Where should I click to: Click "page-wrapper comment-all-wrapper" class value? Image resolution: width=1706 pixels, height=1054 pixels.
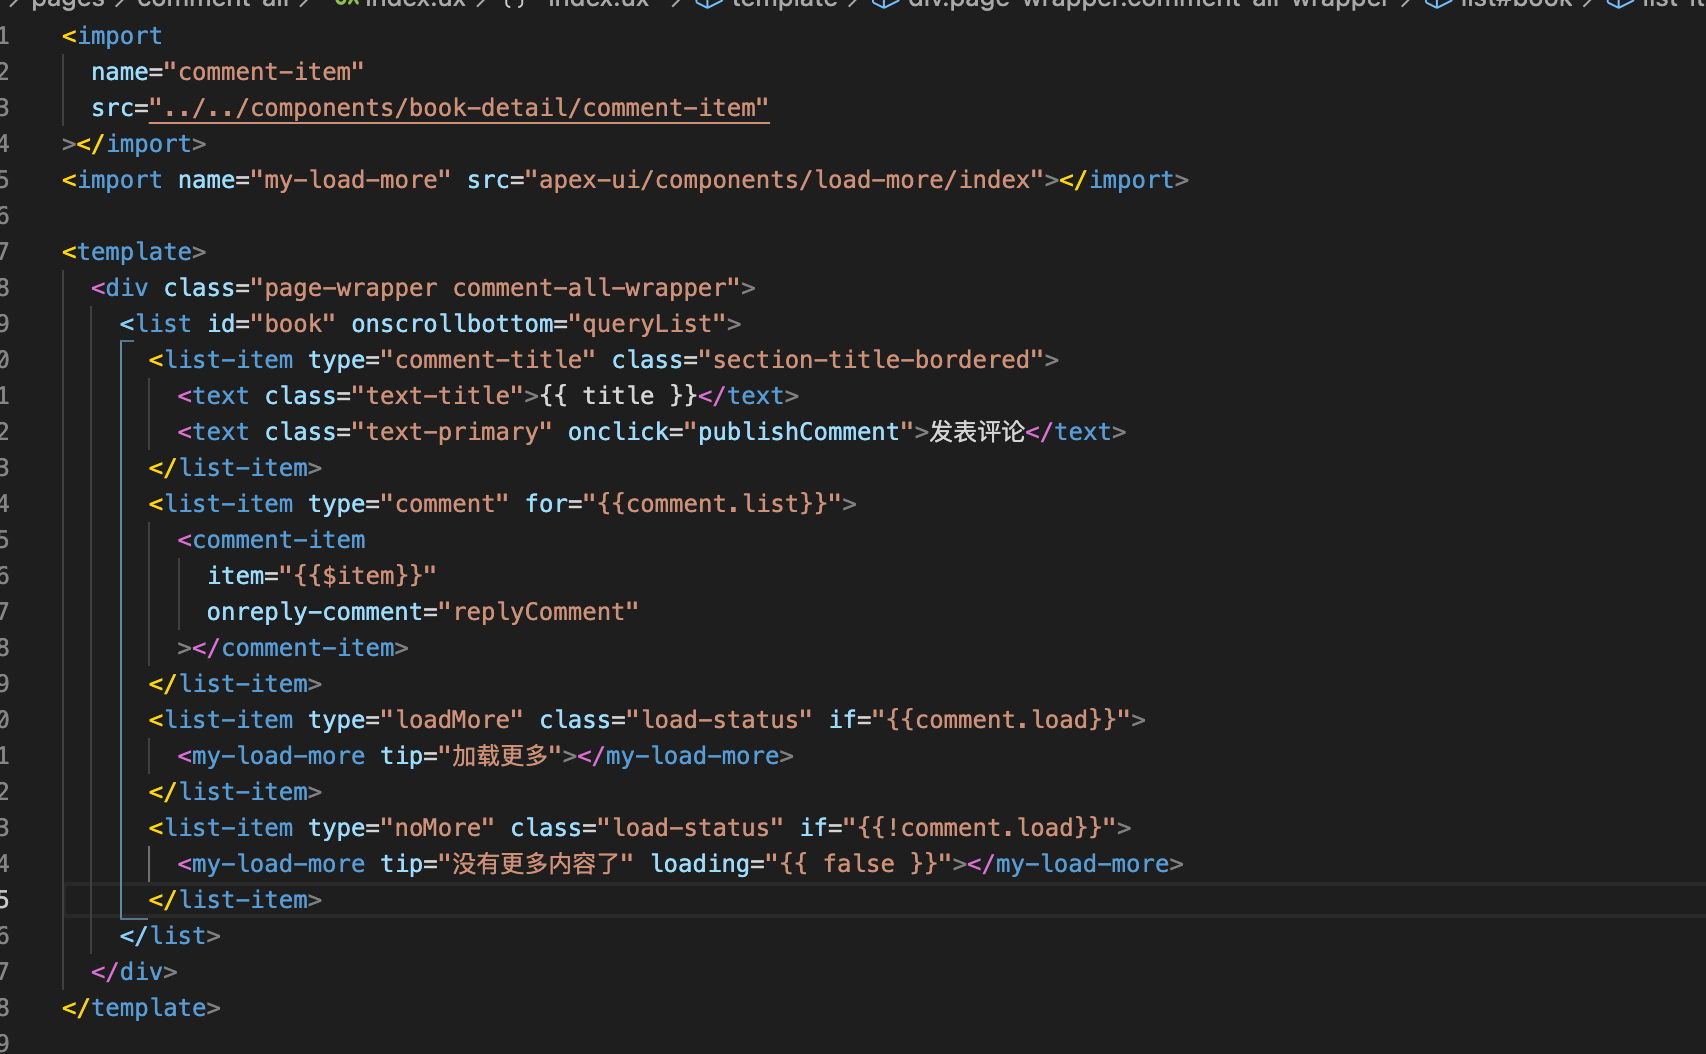point(495,288)
